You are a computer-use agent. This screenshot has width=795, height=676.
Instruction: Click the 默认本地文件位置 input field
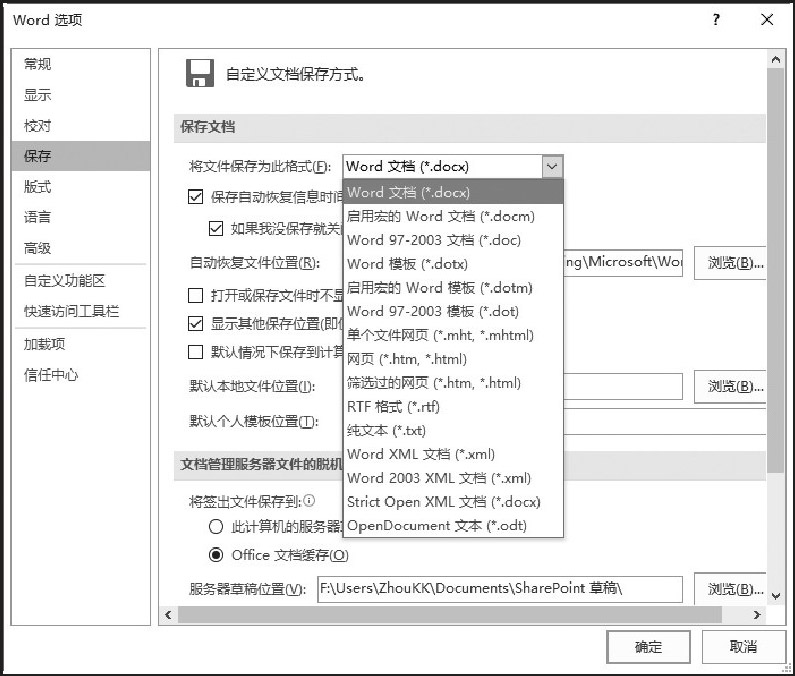pos(623,386)
